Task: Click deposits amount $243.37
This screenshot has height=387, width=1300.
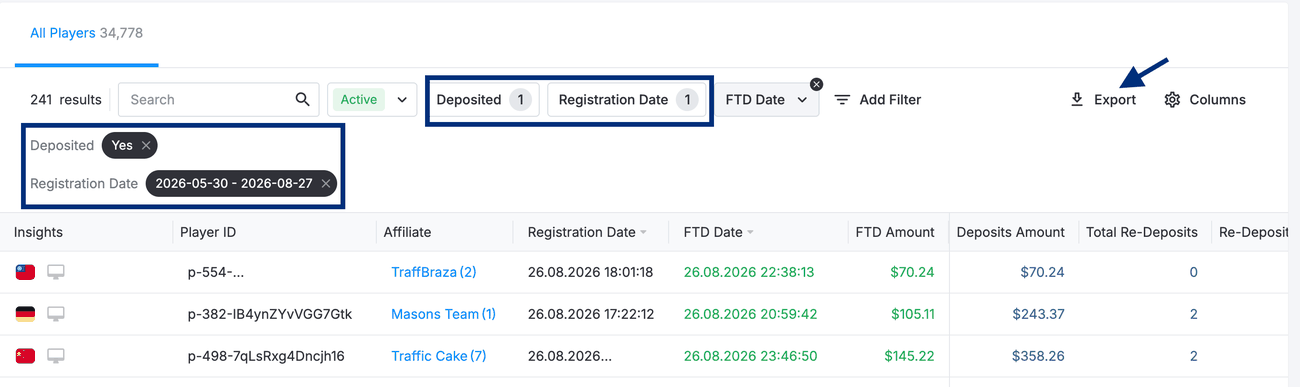Action: 1038,314
